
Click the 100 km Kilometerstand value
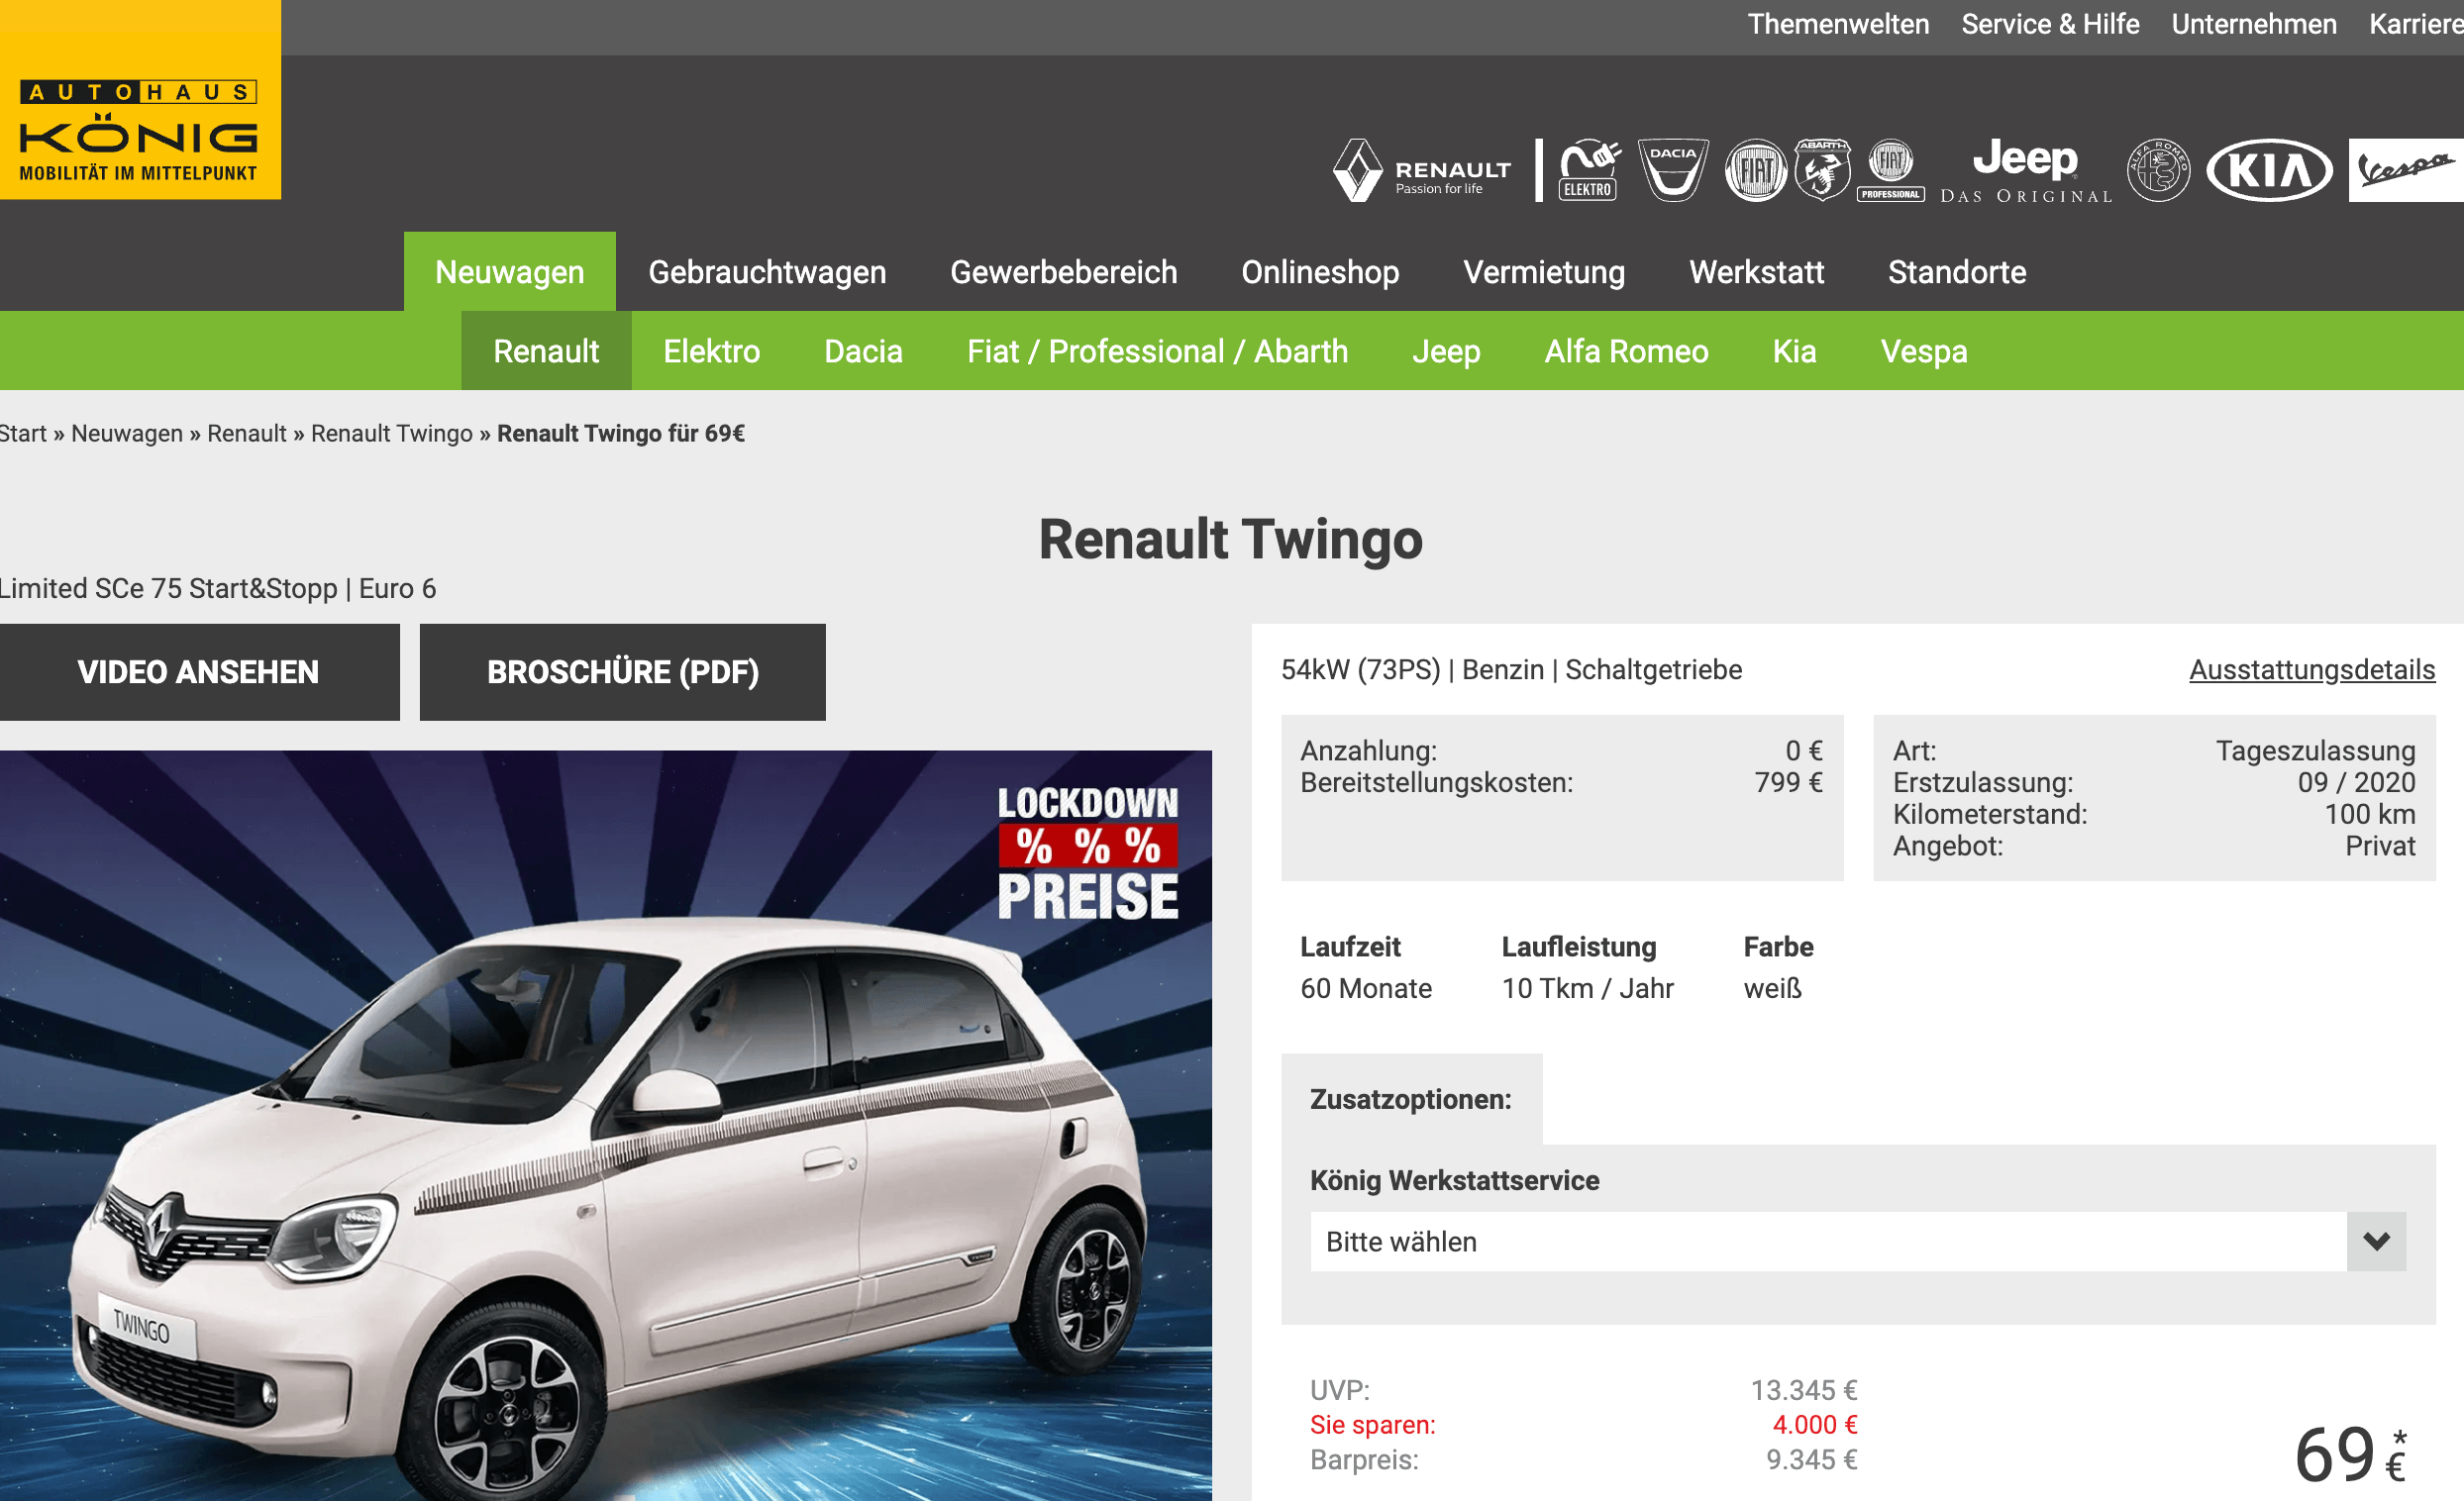coord(2369,815)
